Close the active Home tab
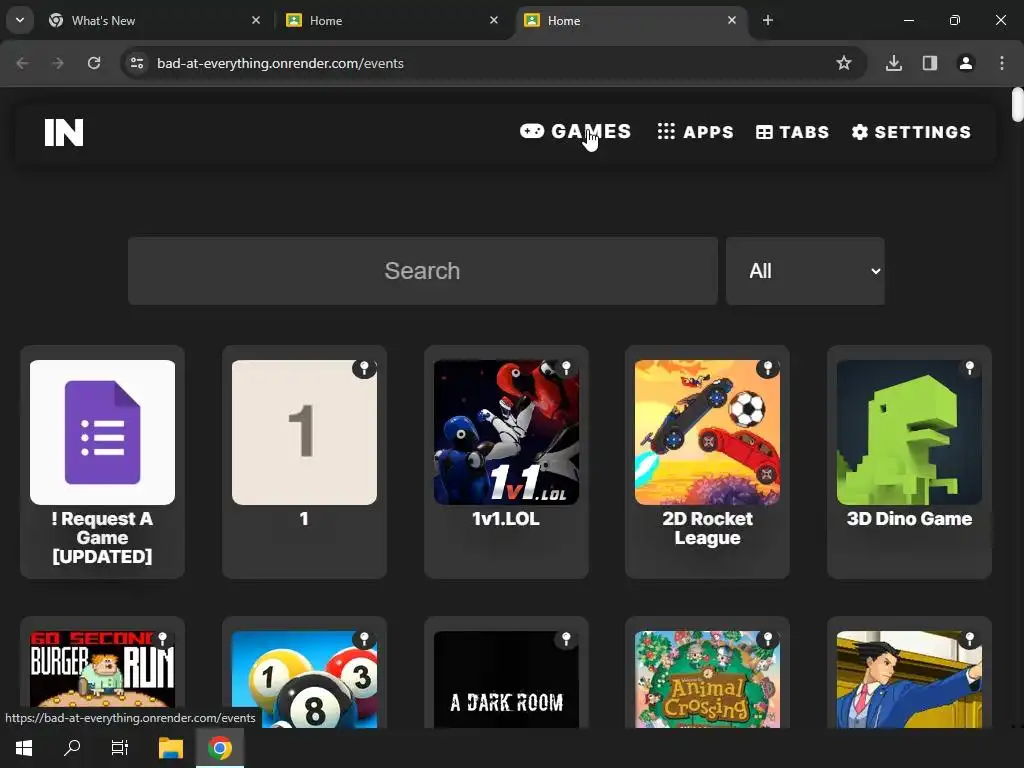 click(732, 20)
